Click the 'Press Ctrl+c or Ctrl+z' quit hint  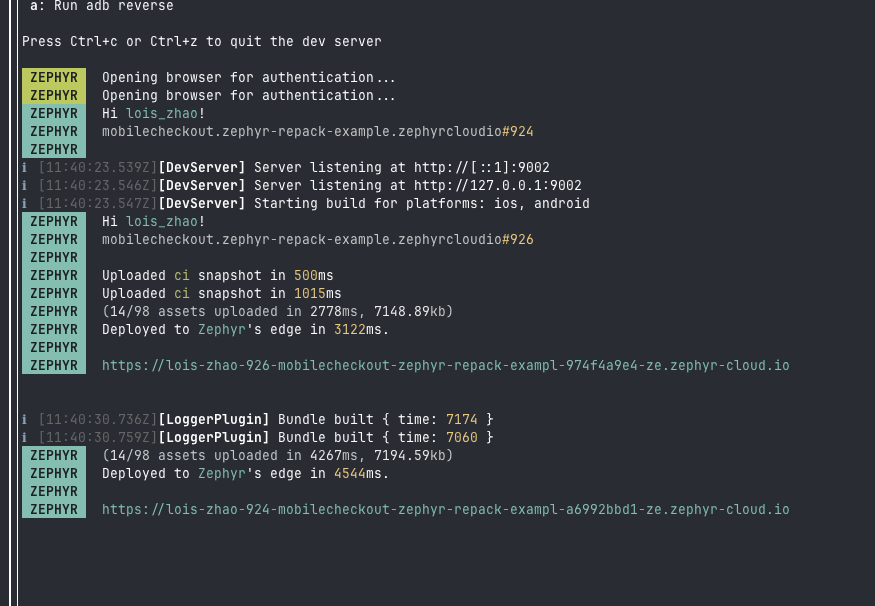(x=201, y=42)
